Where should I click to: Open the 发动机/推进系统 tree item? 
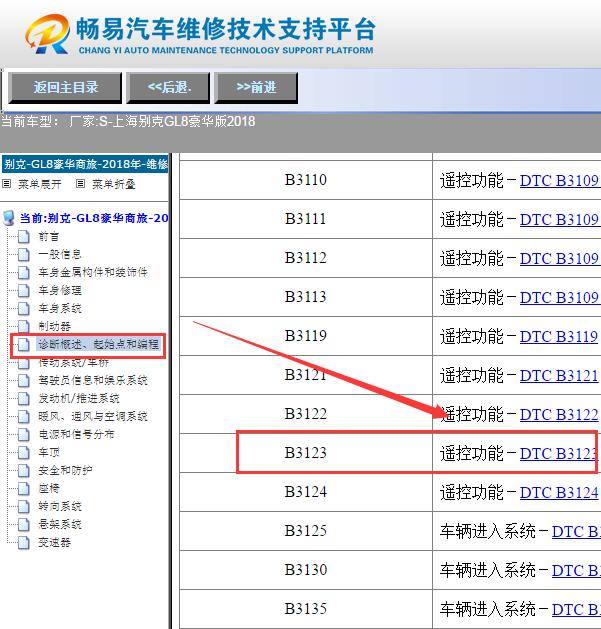pyautogui.click(x=79, y=398)
